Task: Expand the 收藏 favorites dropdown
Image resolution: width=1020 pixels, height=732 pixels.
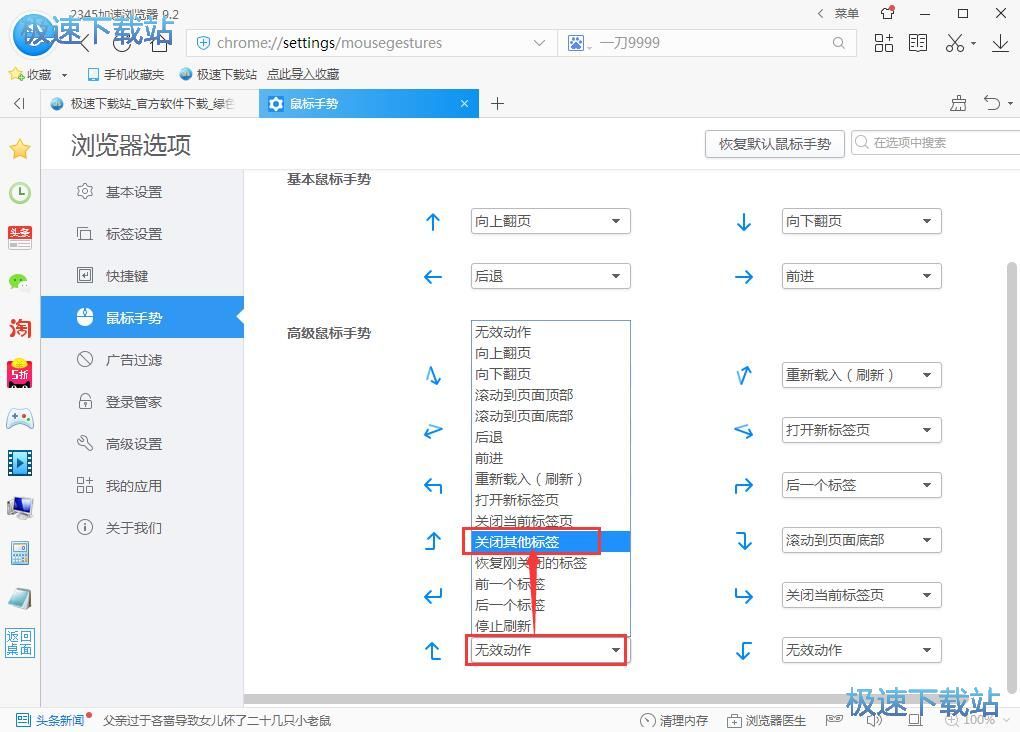Action: pos(64,75)
